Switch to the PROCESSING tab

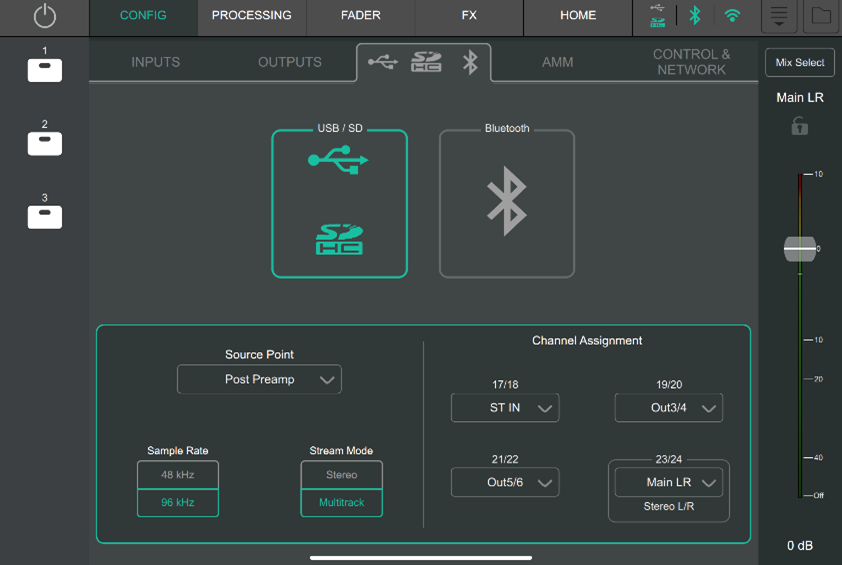point(252,16)
